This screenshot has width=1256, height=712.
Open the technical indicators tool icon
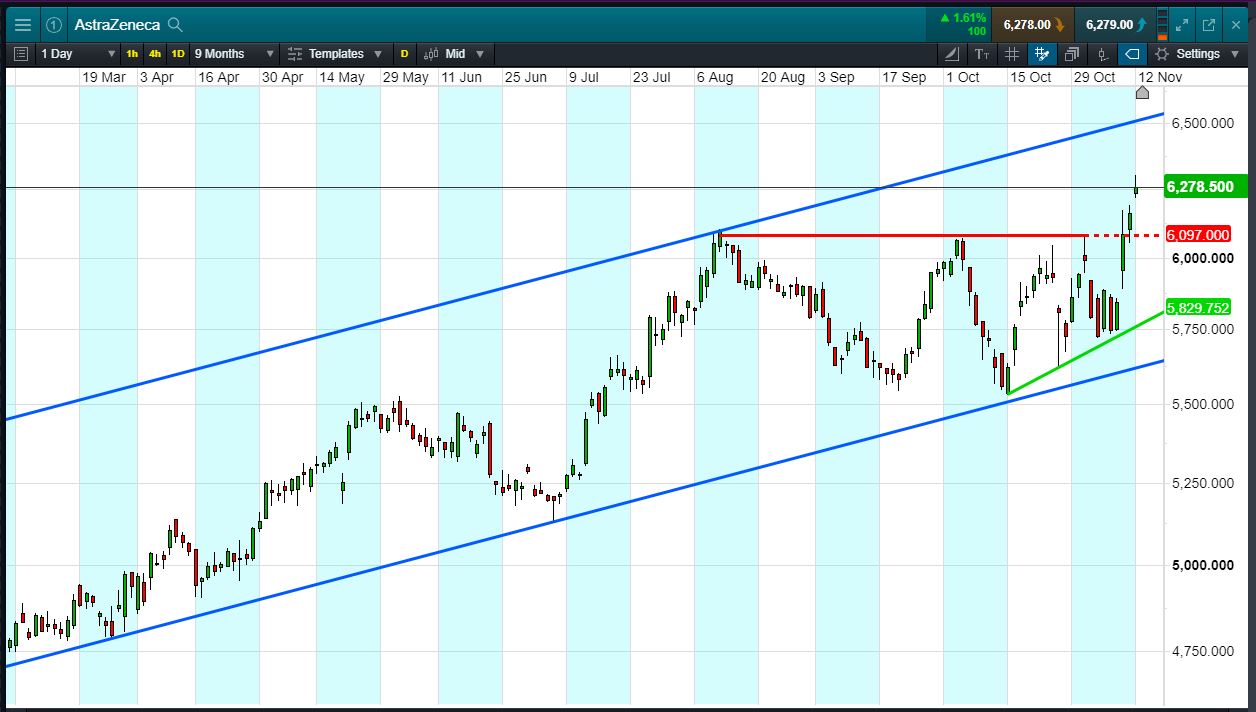coord(952,54)
